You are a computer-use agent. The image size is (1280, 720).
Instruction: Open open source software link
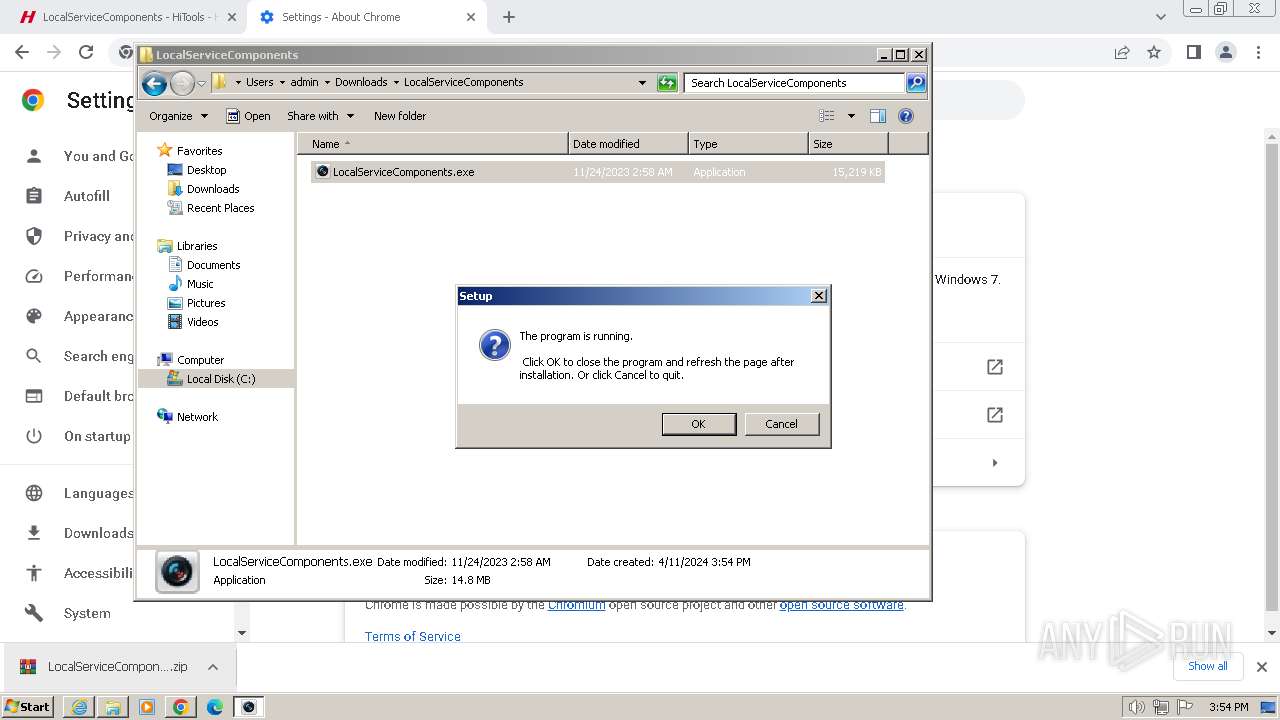click(x=841, y=605)
